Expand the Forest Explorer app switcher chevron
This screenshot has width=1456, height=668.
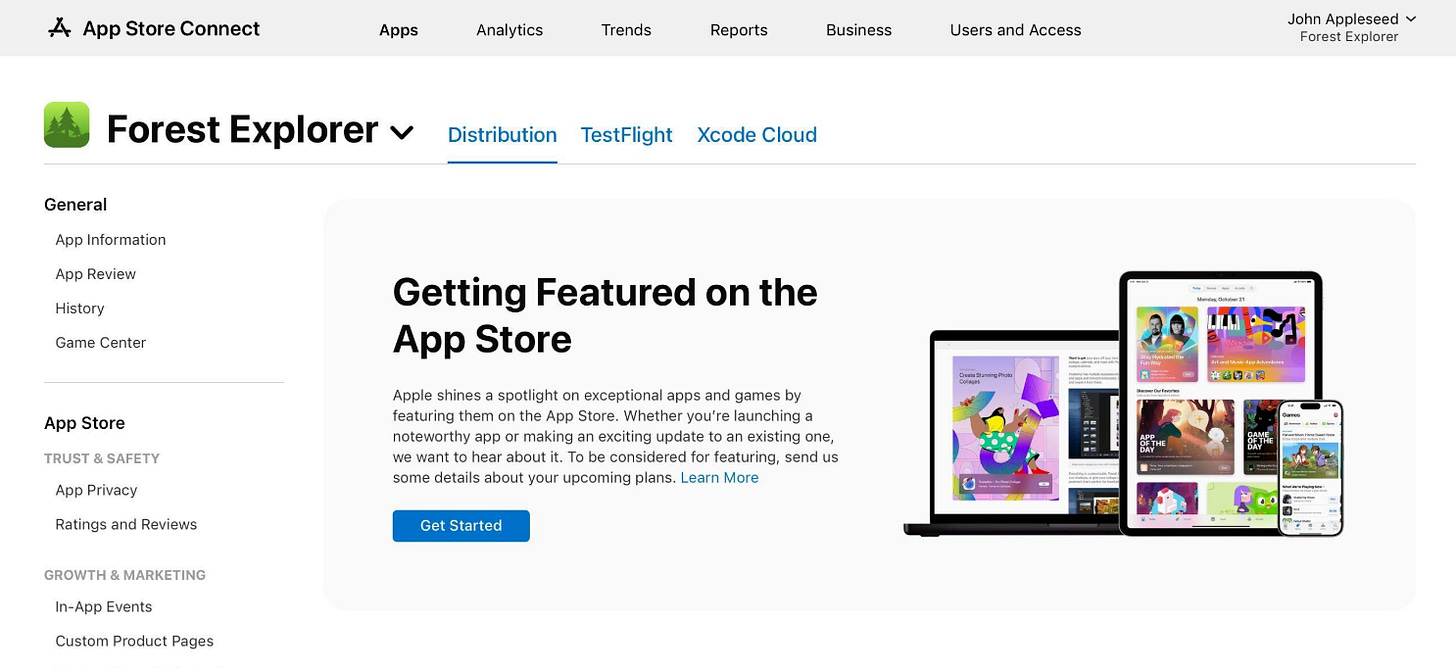(x=401, y=132)
